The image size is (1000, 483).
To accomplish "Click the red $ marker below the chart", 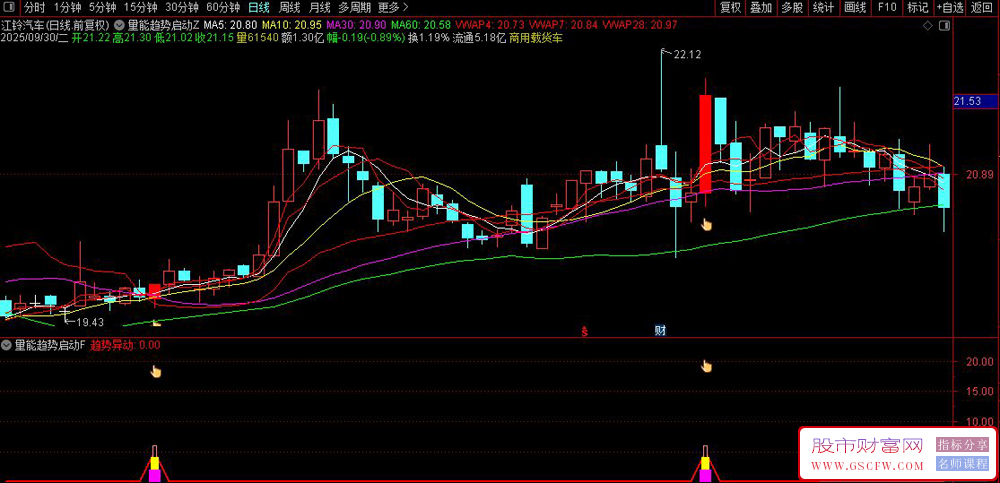I will click(585, 330).
